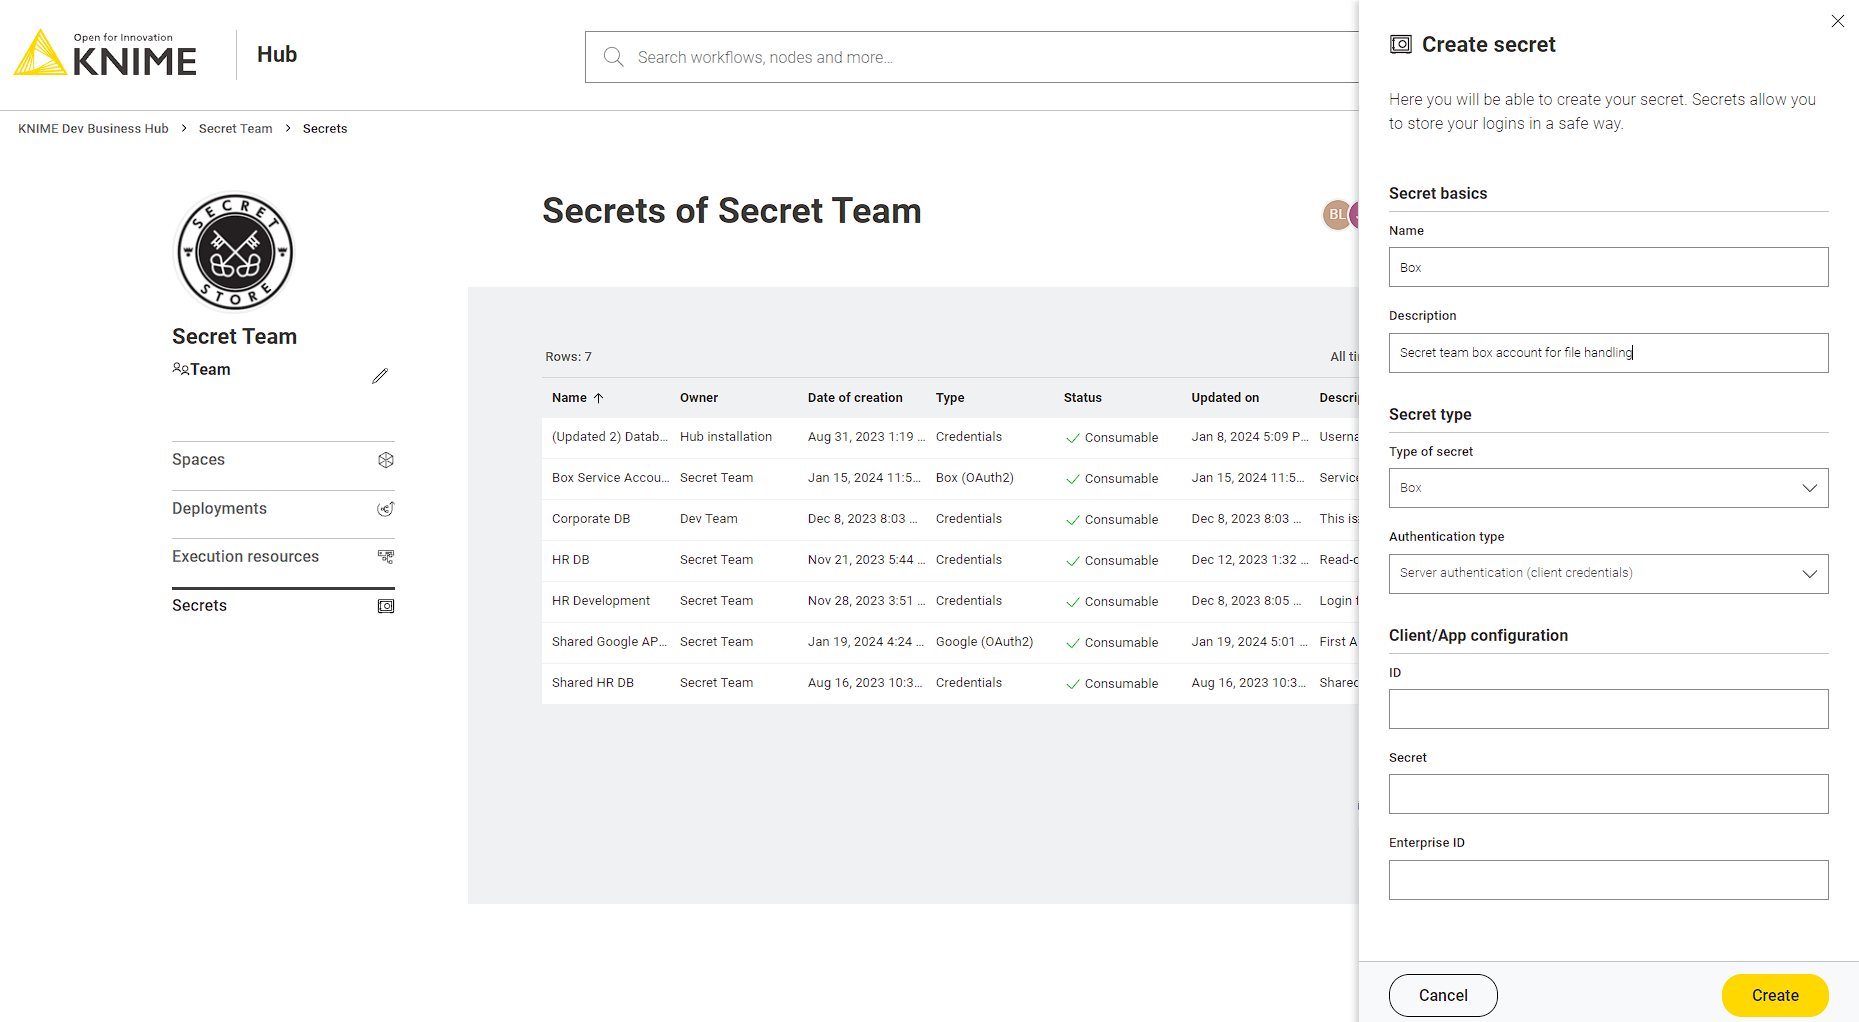This screenshot has width=1859, height=1022.
Task: Click Hub installation owner cell
Action: click(x=726, y=437)
